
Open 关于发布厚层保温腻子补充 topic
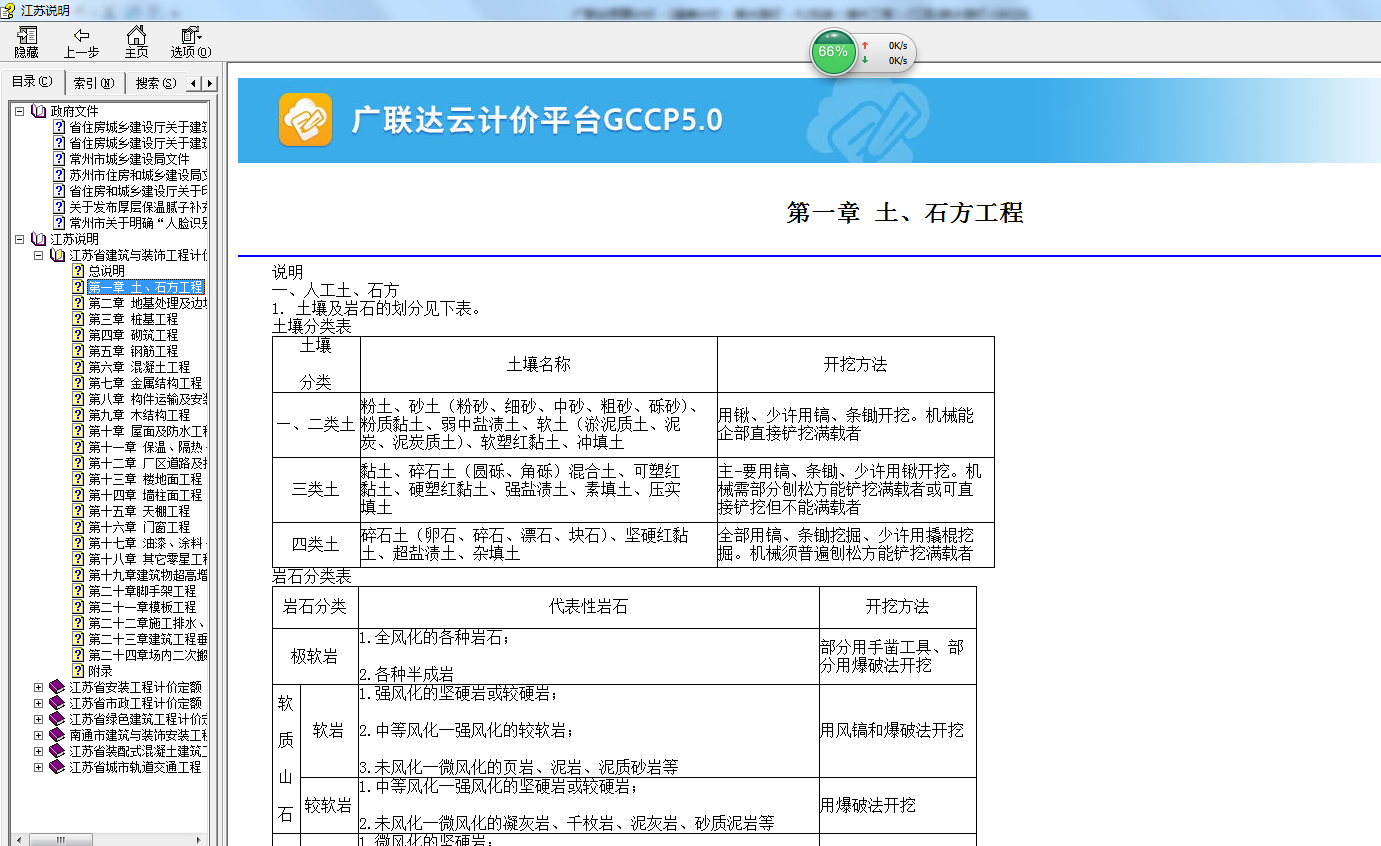click(138, 207)
